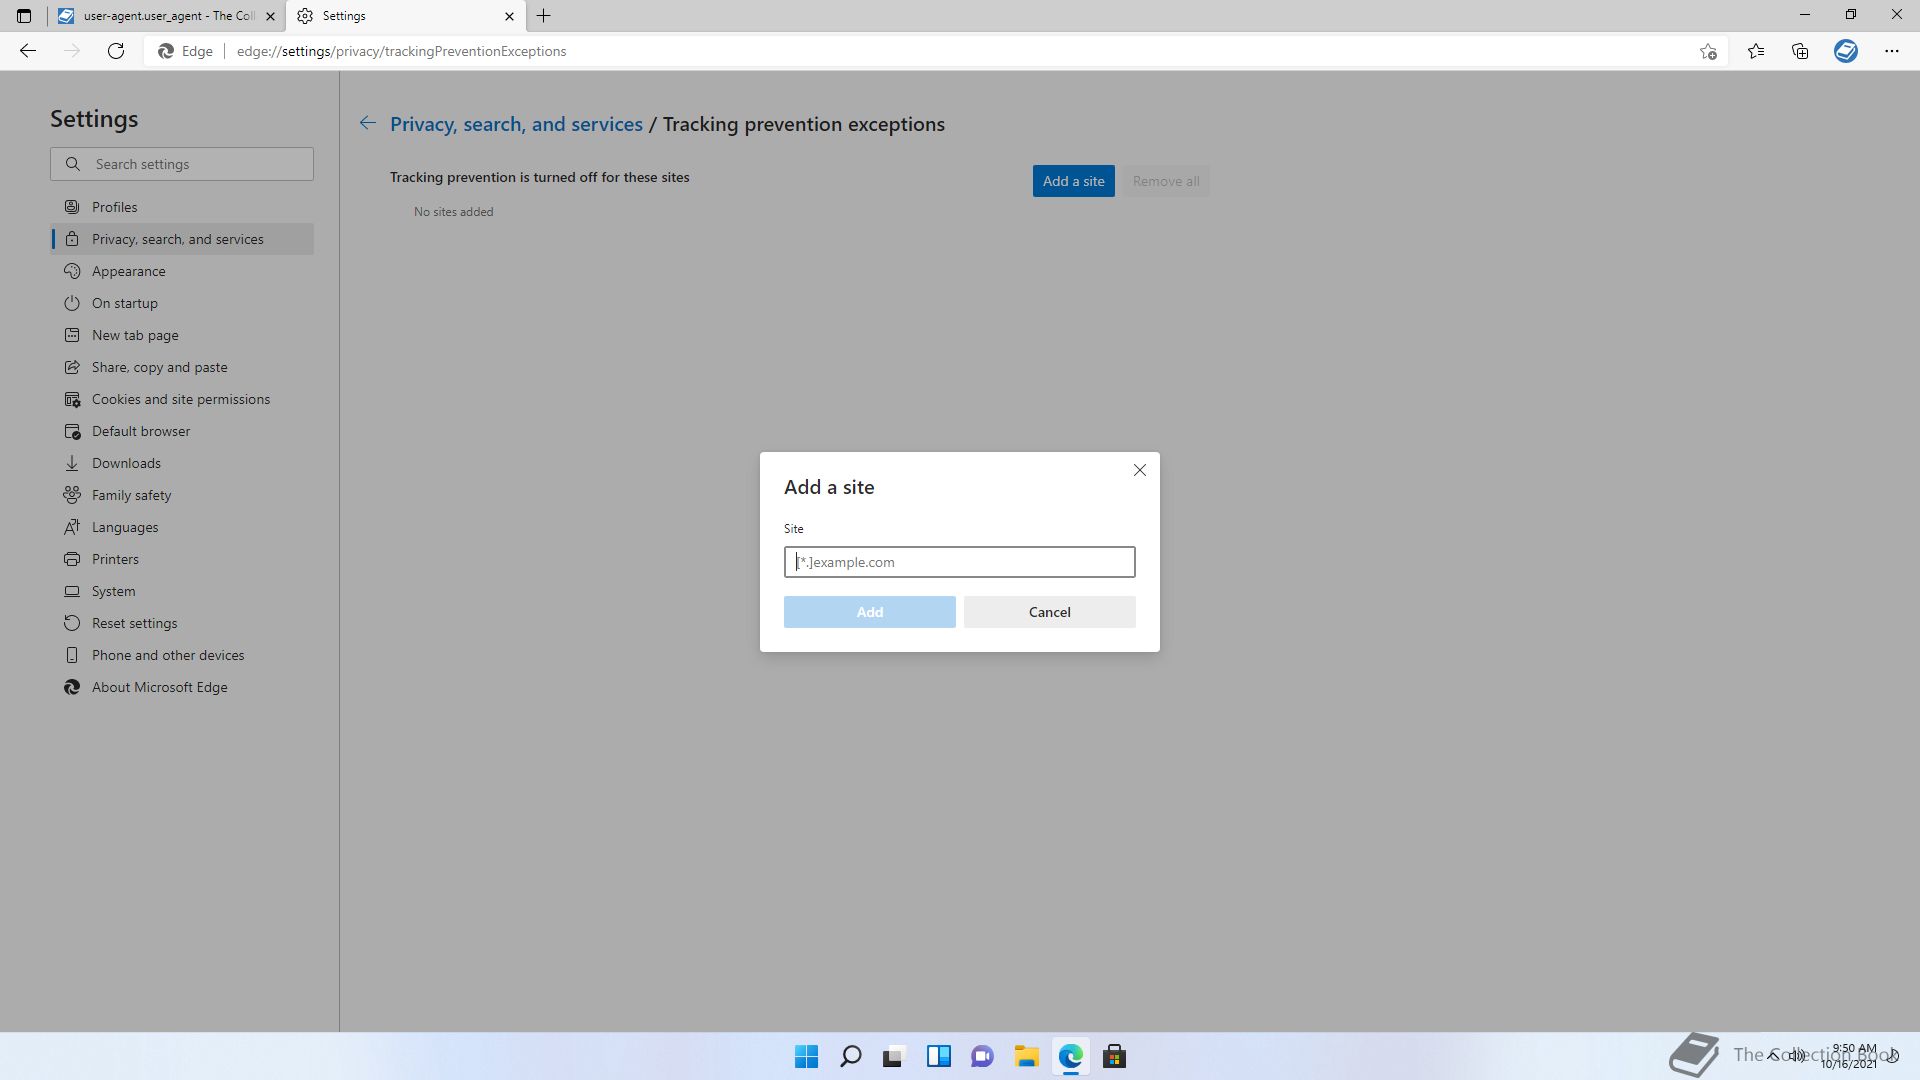Open New tab page settings
This screenshot has height=1080, width=1920.
point(182,335)
